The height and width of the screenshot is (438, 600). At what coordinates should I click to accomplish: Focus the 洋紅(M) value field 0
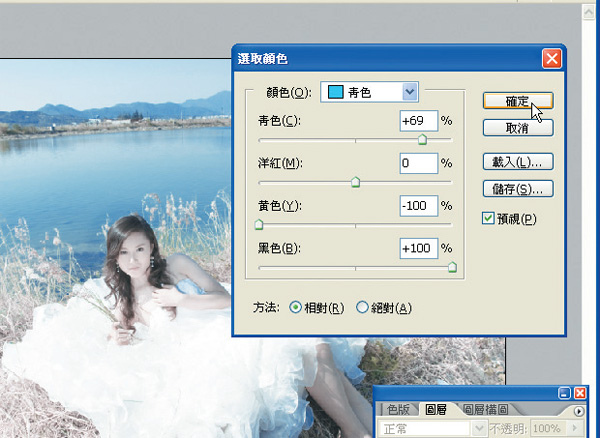click(x=419, y=163)
